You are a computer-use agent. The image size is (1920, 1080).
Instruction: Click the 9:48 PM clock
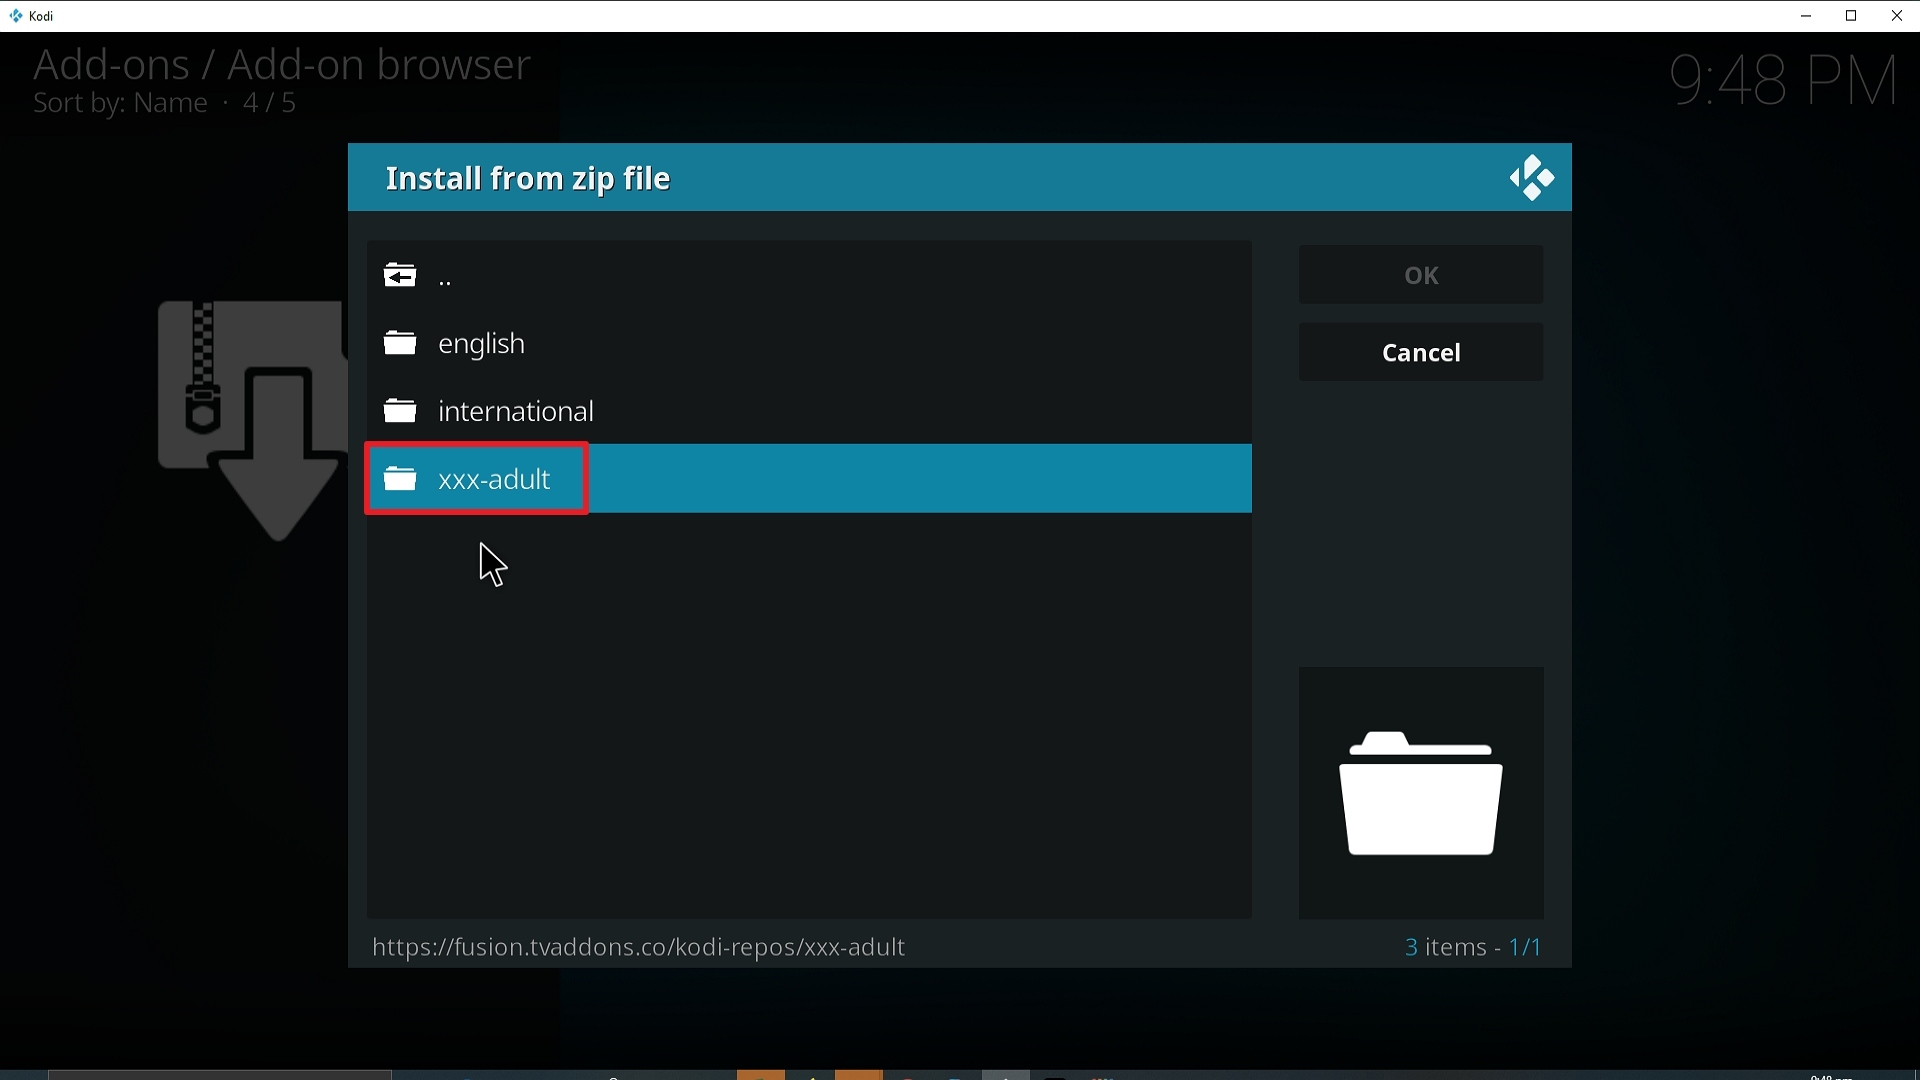point(1785,81)
